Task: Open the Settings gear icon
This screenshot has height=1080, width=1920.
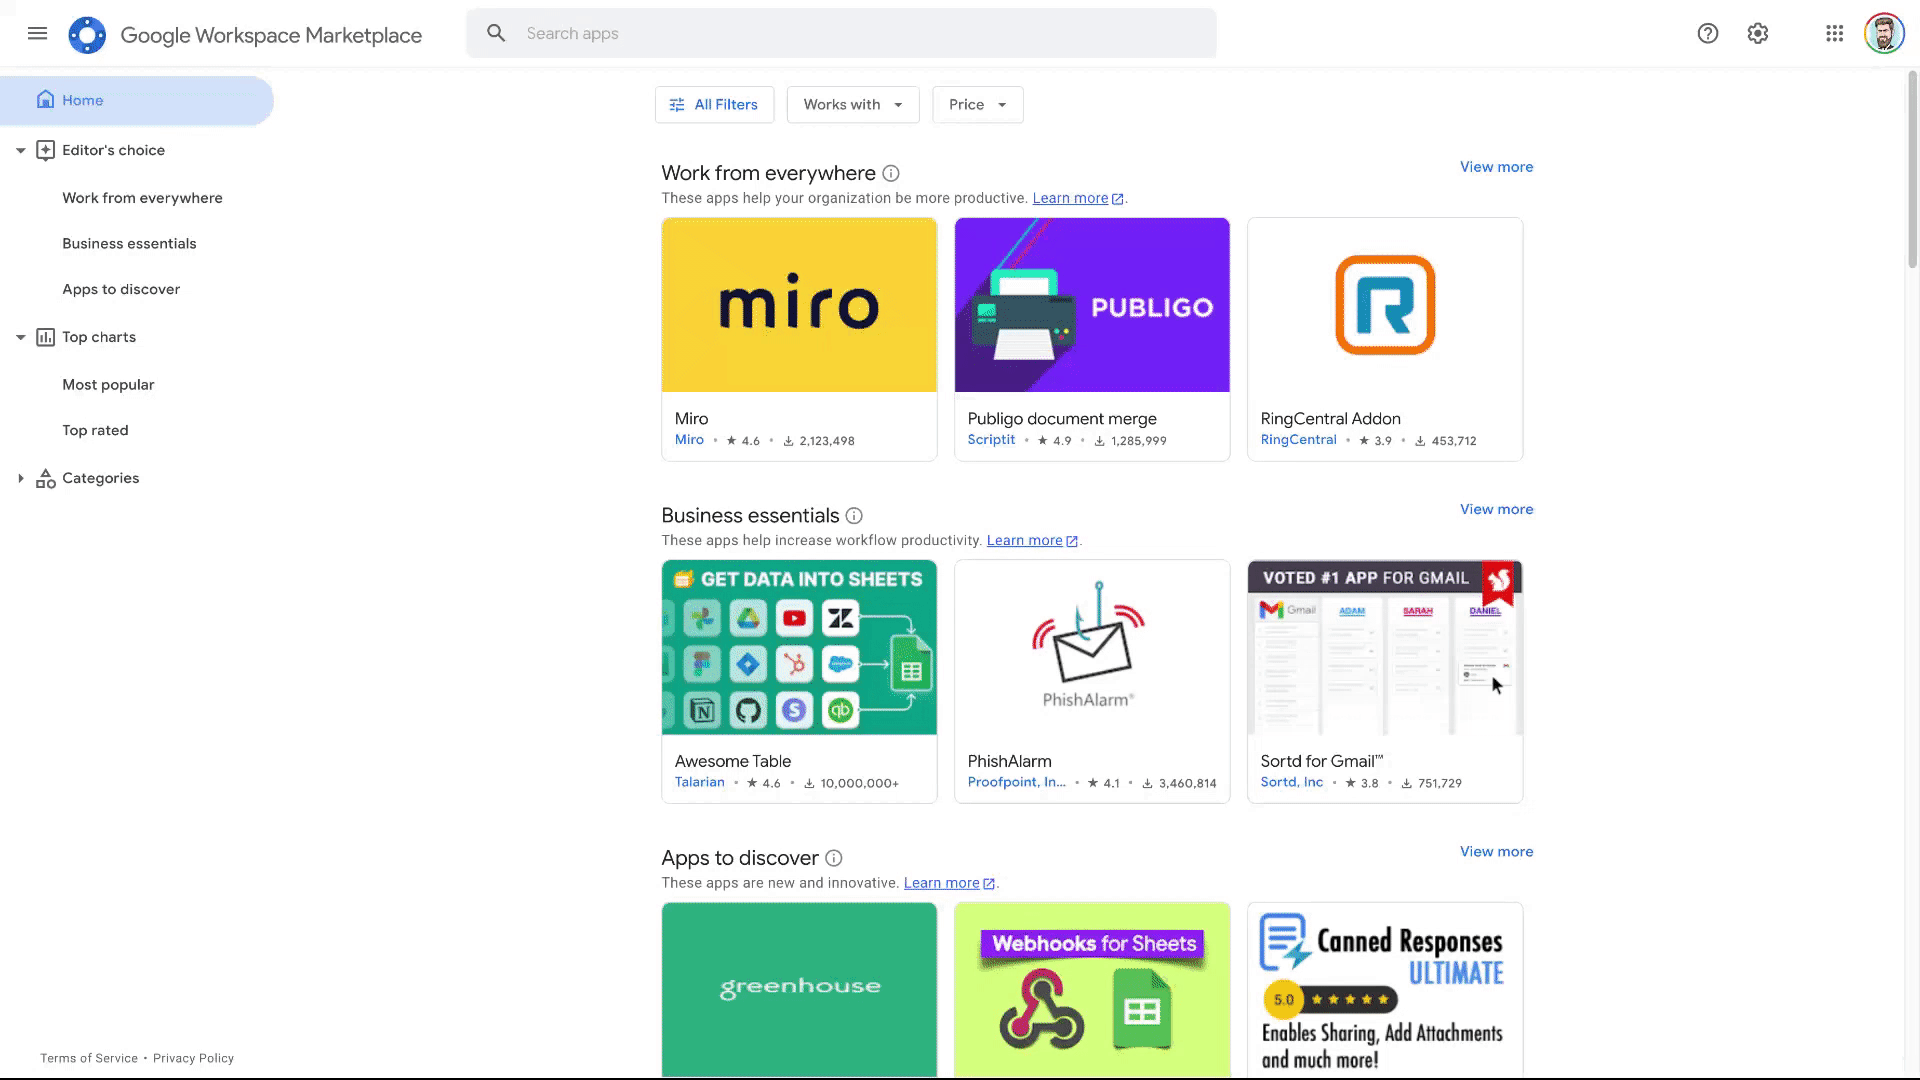Action: click(1758, 34)
